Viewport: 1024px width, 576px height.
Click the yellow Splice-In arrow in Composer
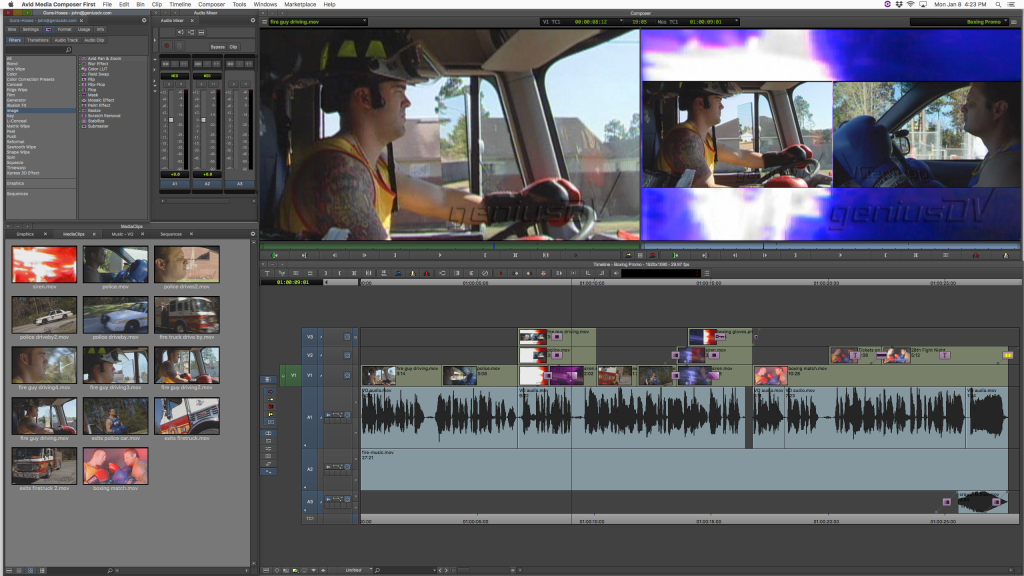[628, 255]
